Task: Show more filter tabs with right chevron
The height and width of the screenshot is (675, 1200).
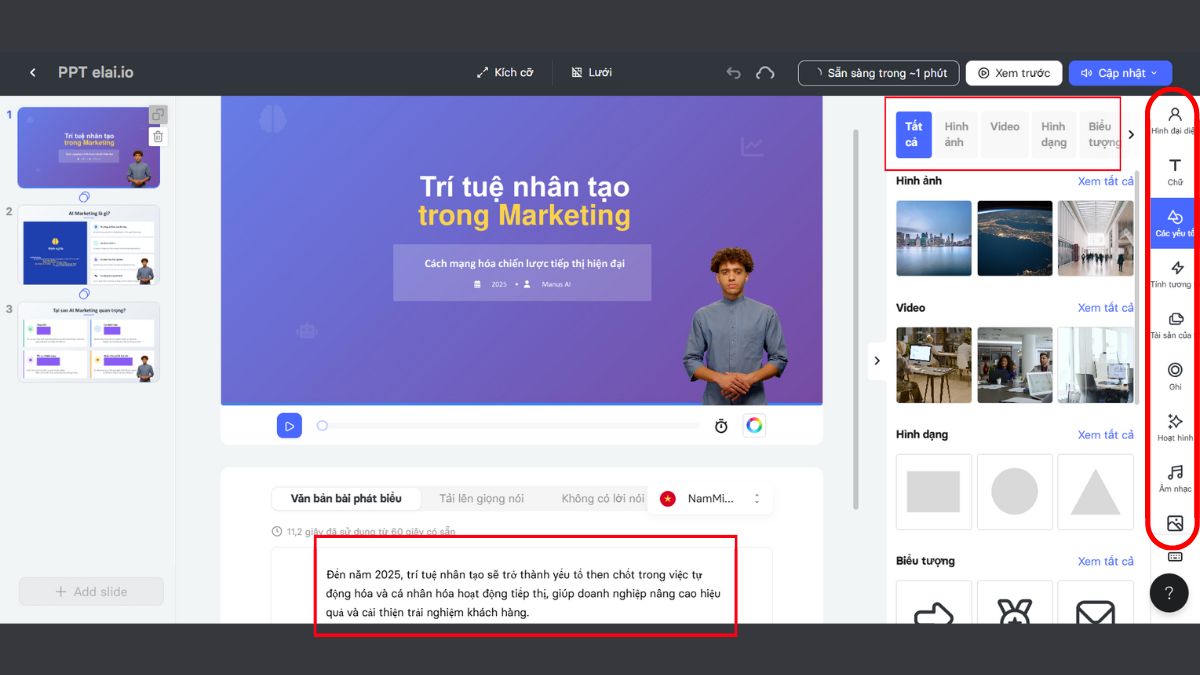Action: pyautogui.click(x=1131, y=135)
